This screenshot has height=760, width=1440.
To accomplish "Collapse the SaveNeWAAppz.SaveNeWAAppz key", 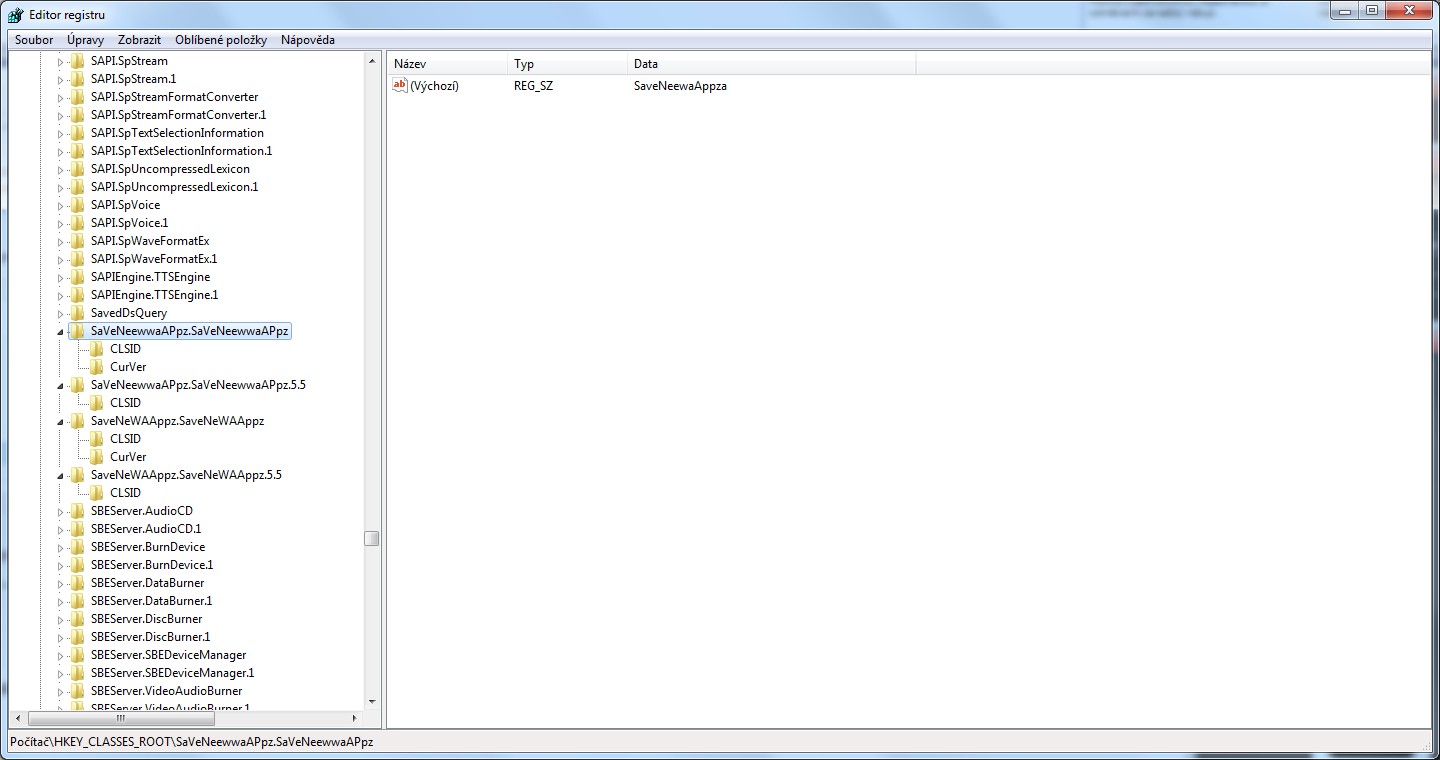I will (60, 422).
